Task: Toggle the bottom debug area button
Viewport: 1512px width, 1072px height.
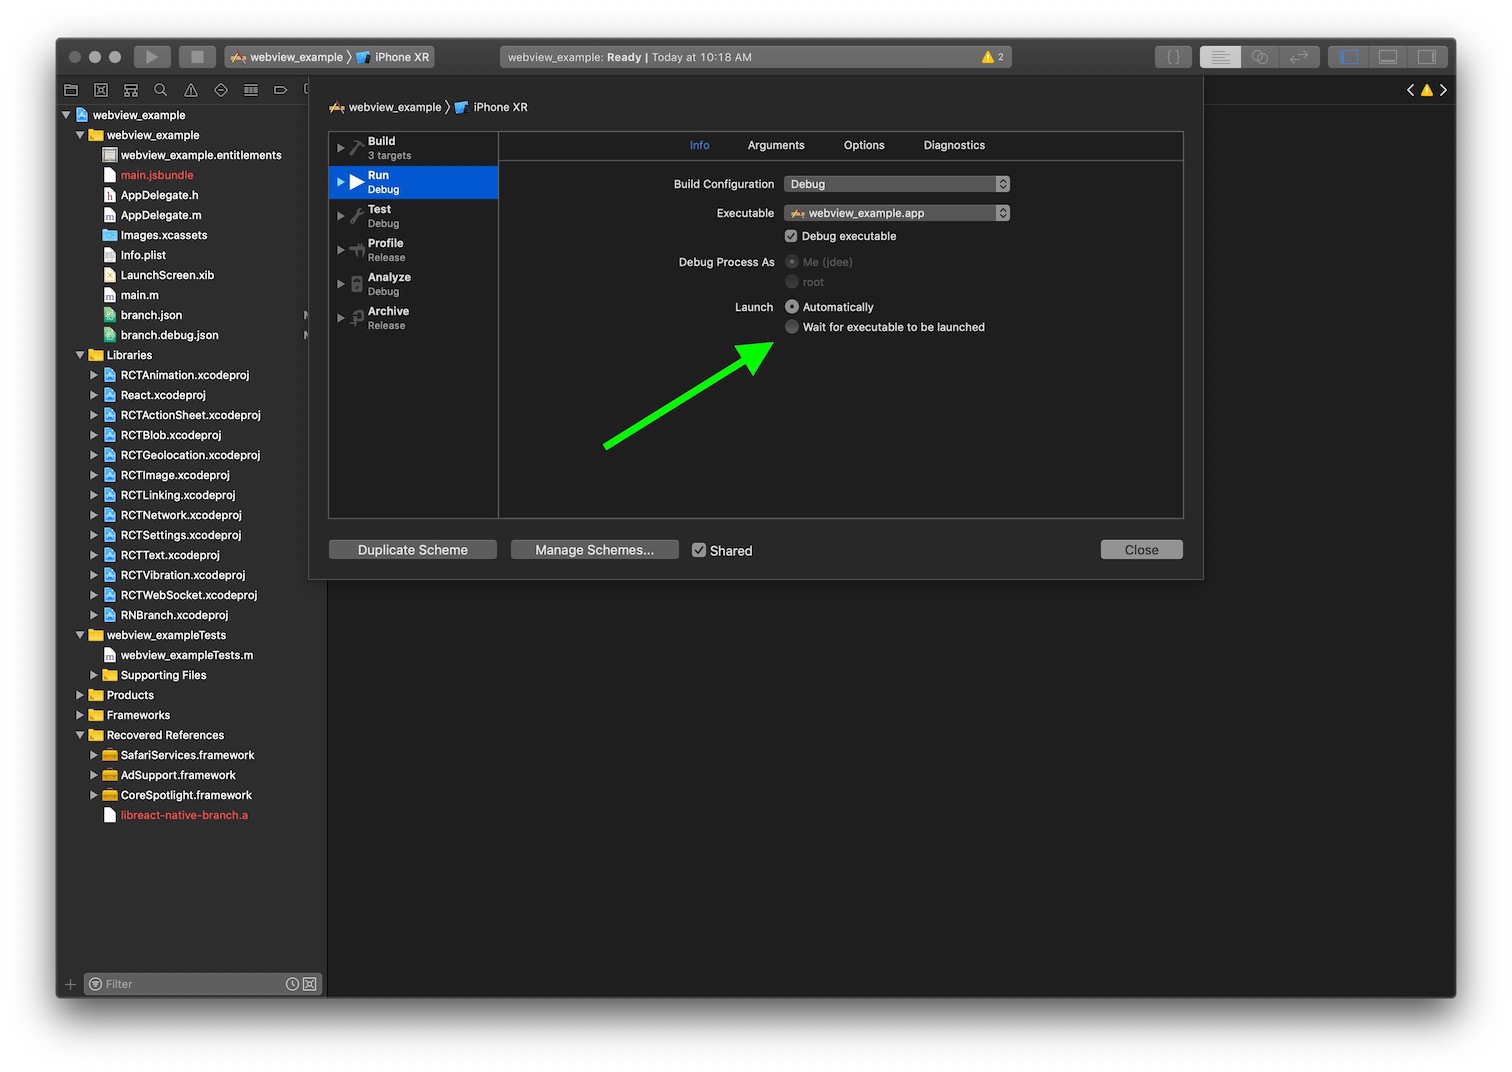Action: [1388, 57]
